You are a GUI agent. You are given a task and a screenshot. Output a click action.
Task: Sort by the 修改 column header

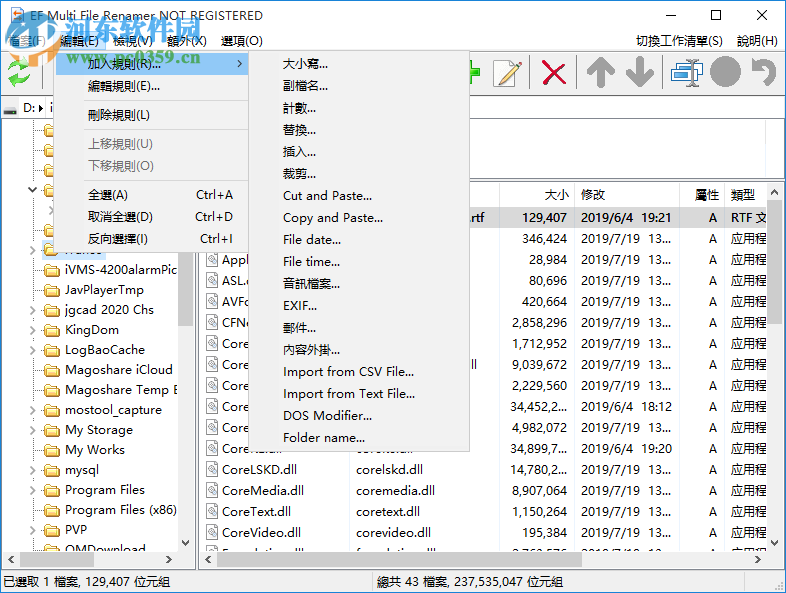click(627, 195)
